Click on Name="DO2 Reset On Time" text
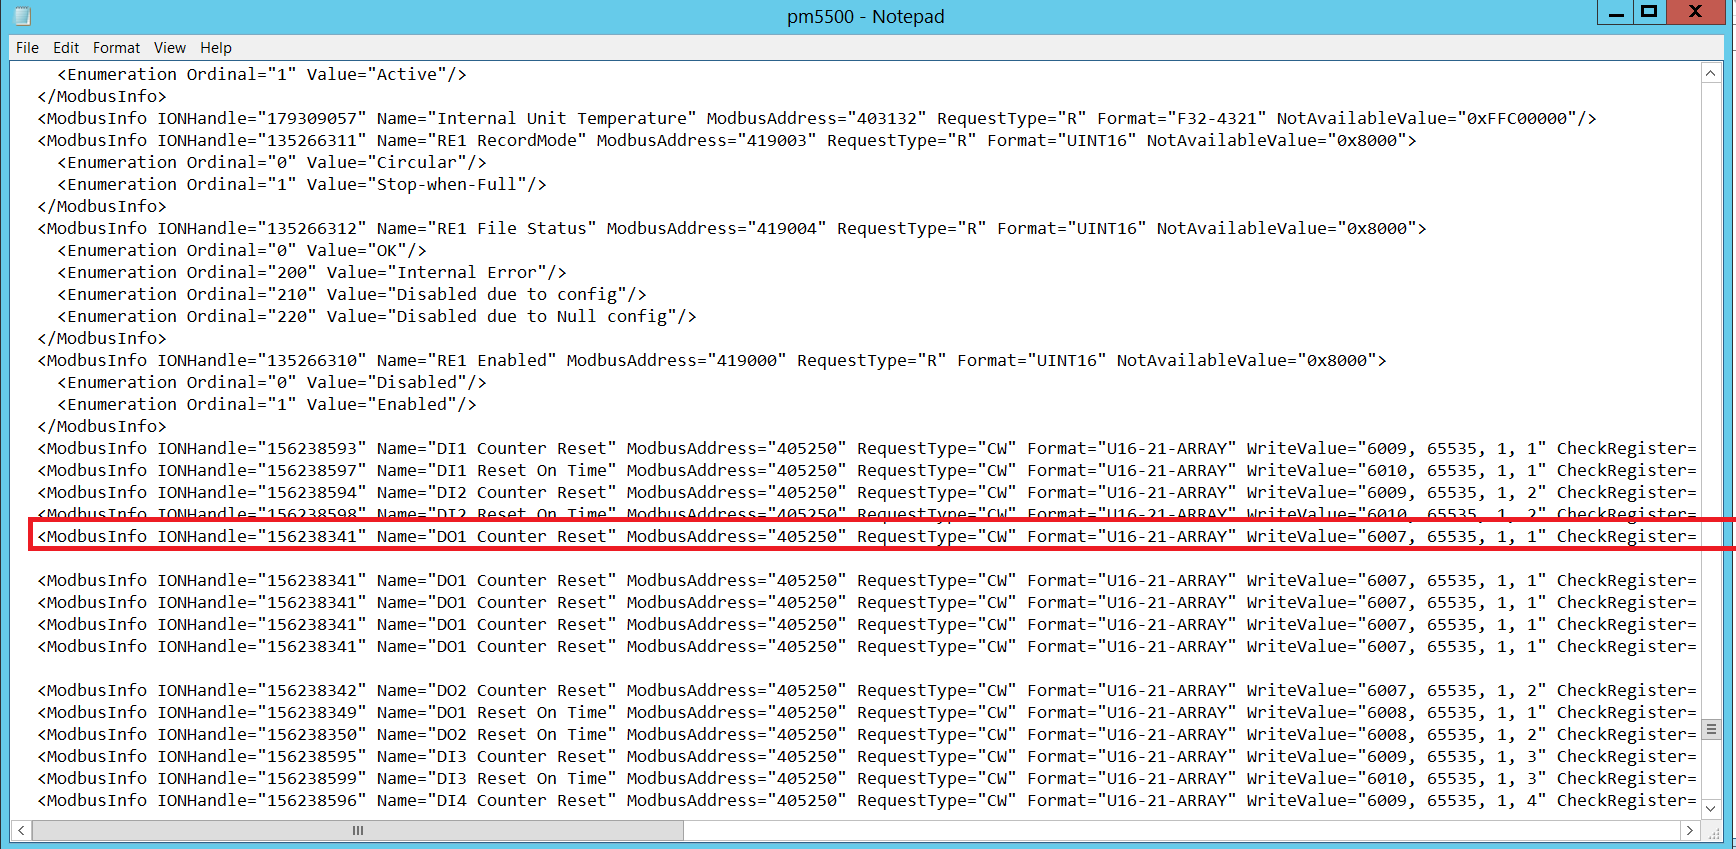The height and width of the screenshot is (849, 1736). tap(497, 734)
